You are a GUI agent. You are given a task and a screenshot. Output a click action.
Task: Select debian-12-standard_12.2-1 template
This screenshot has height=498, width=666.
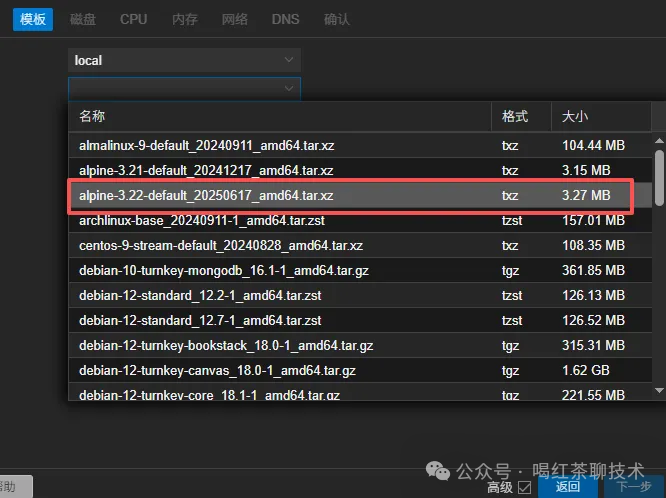click(360, 295)
